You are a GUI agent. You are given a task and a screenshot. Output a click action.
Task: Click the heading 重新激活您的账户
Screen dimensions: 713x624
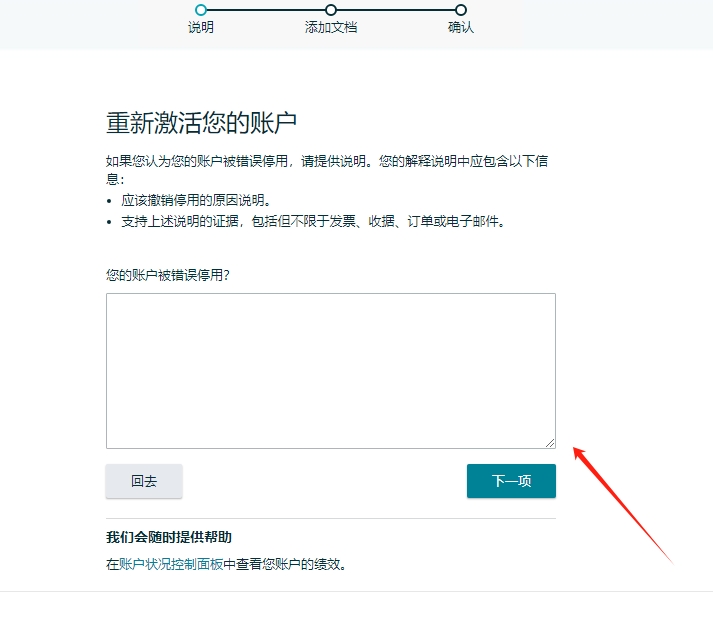[x=201, y=123]
